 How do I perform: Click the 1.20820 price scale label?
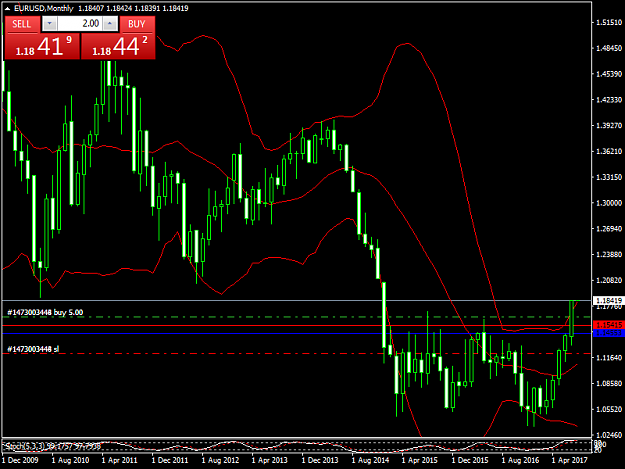[x=609, y=280]
